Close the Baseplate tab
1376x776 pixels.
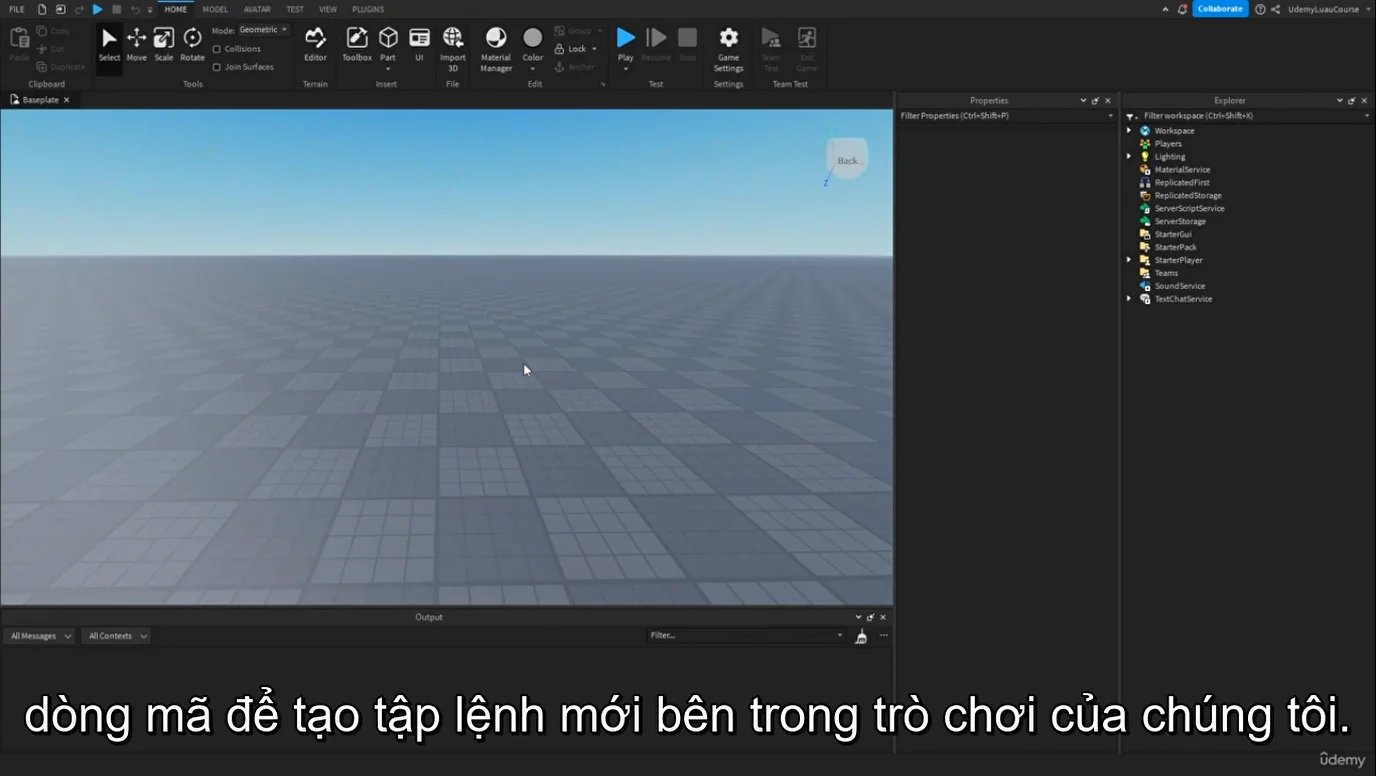pyautogui.click(x=67, y=100)
